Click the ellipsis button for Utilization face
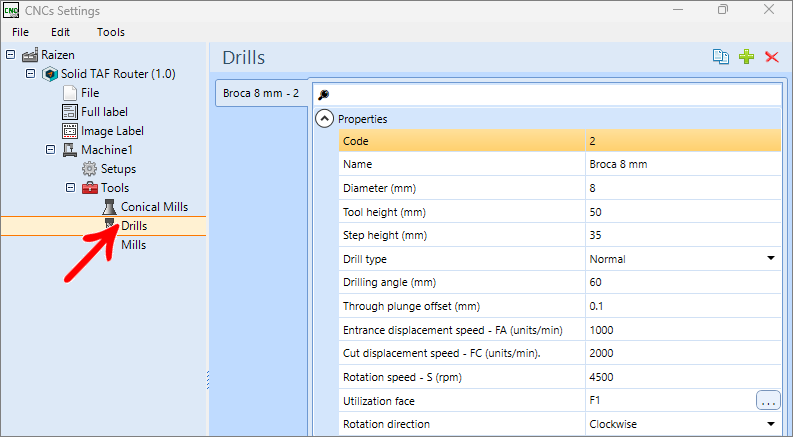The image size is (793, 437). tap(768, 401)
